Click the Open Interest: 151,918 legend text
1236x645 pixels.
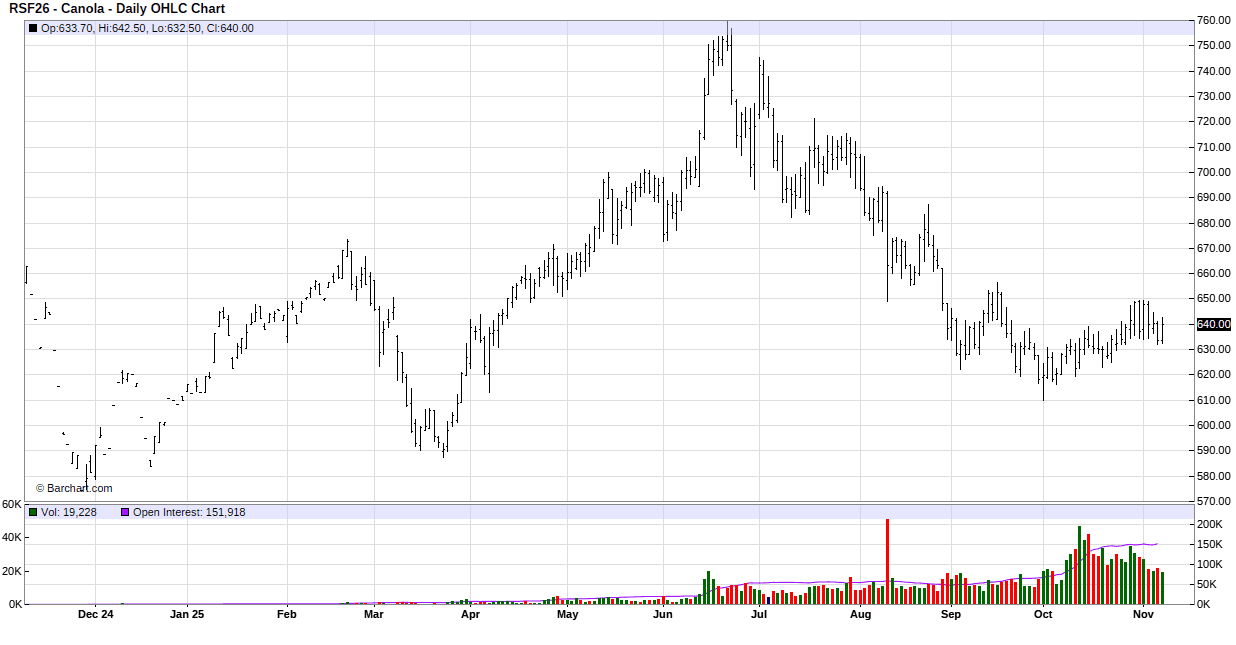189,512
